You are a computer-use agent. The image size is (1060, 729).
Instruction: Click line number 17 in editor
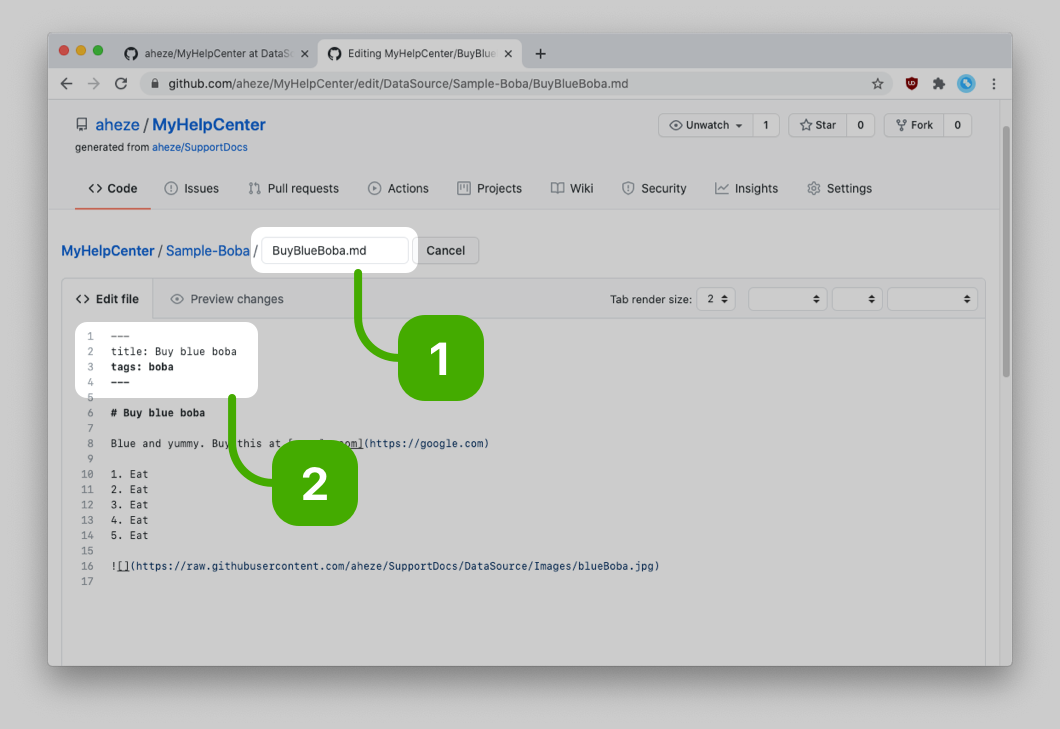[x=87, y=582]
